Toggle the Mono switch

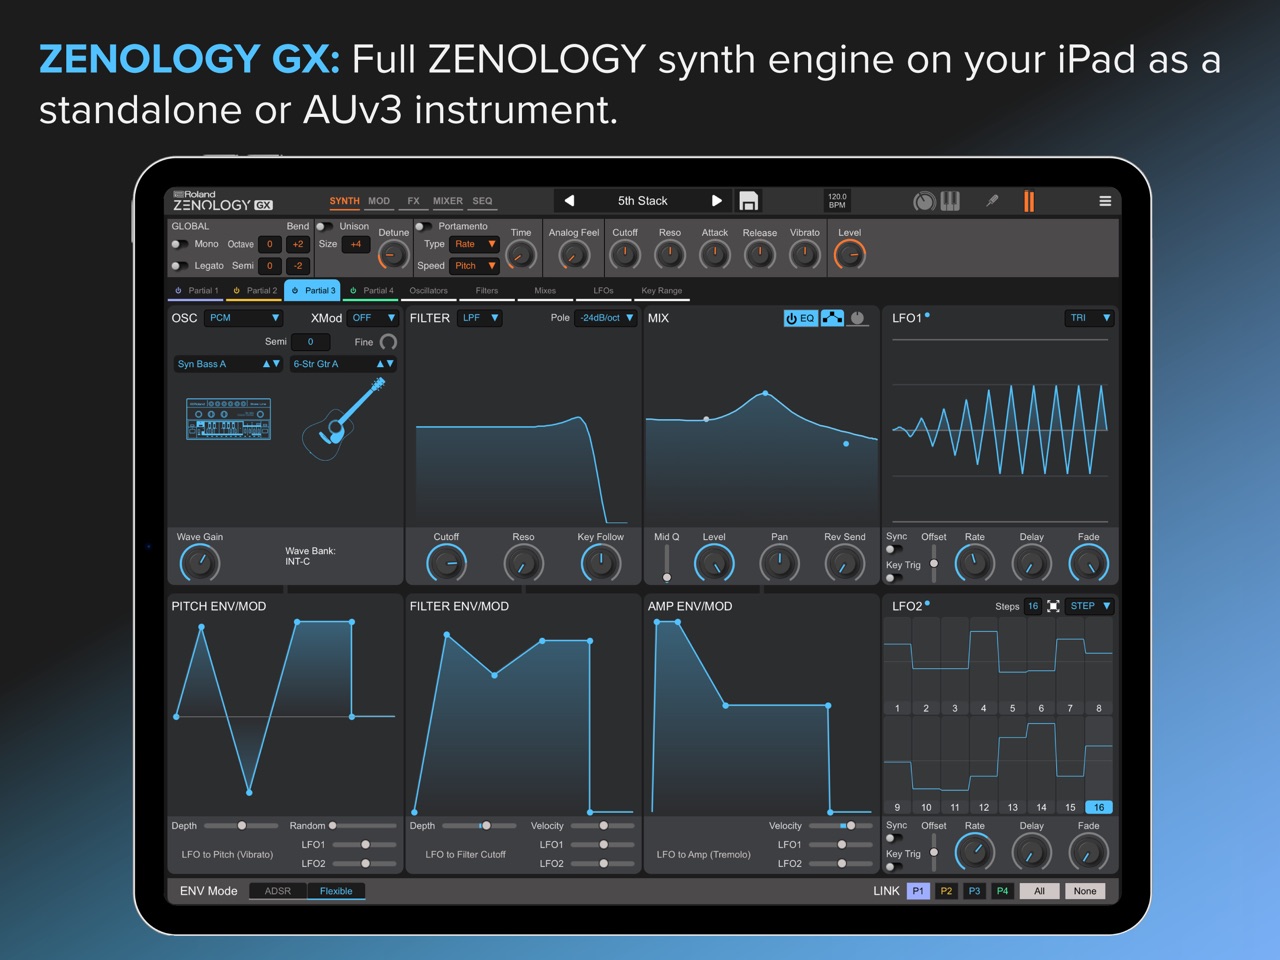point(179,244)
